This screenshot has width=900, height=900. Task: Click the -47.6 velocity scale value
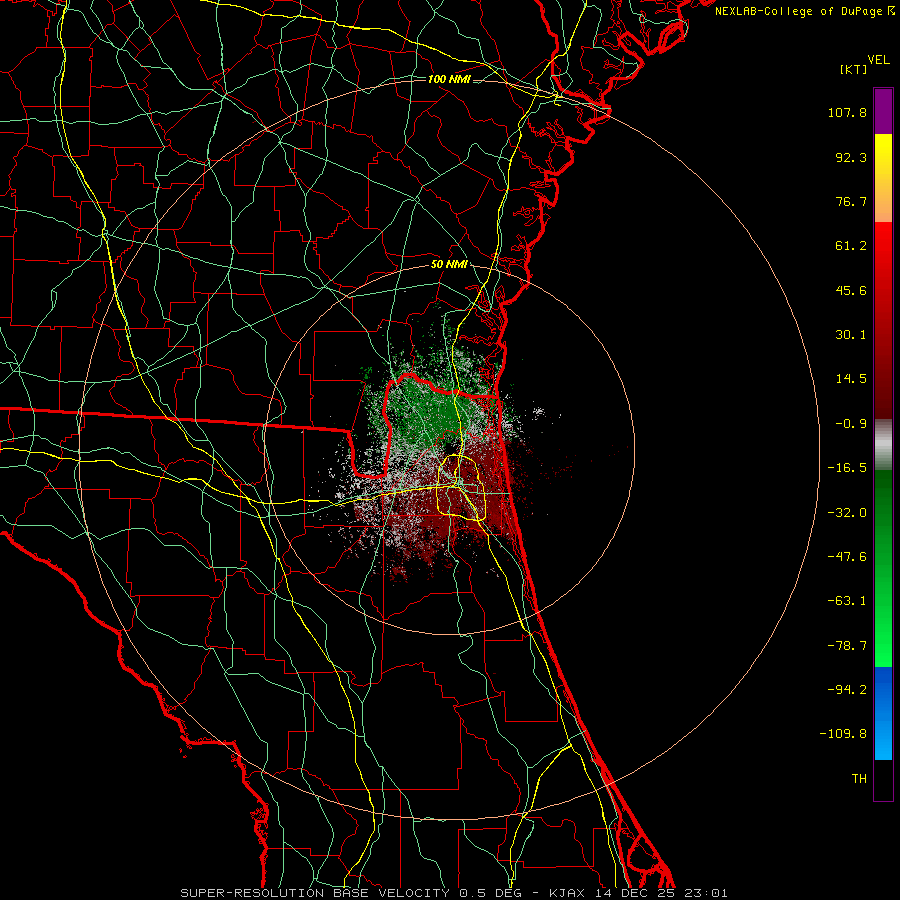[847, 557]
